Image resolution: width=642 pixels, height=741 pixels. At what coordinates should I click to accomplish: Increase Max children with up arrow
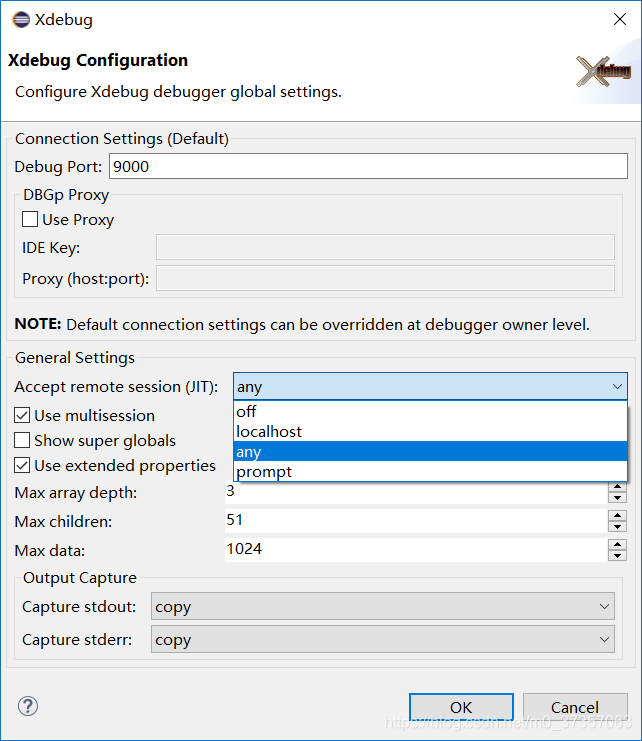[x=617, y=516]
